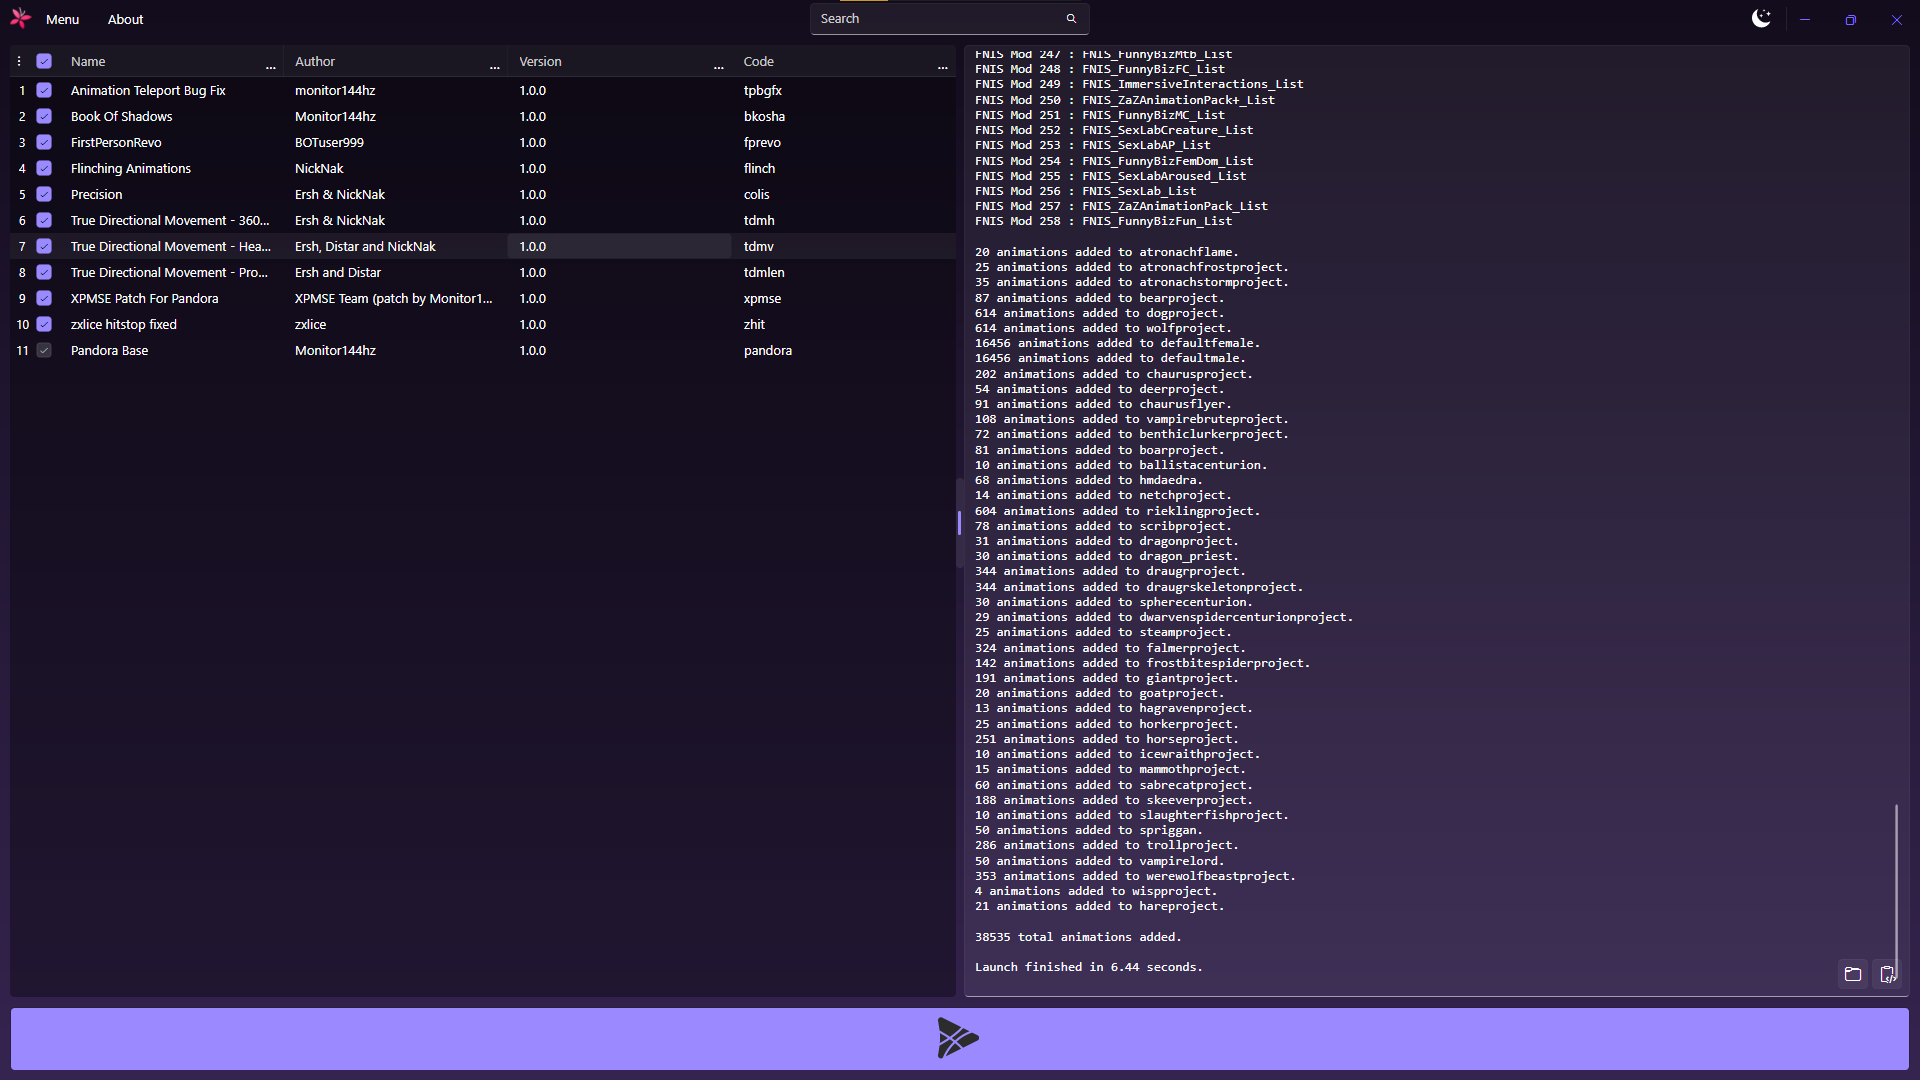1920x1080 pixels.
Task: Select the Flinching Animations mod row
Action: (x=131, y=168)
